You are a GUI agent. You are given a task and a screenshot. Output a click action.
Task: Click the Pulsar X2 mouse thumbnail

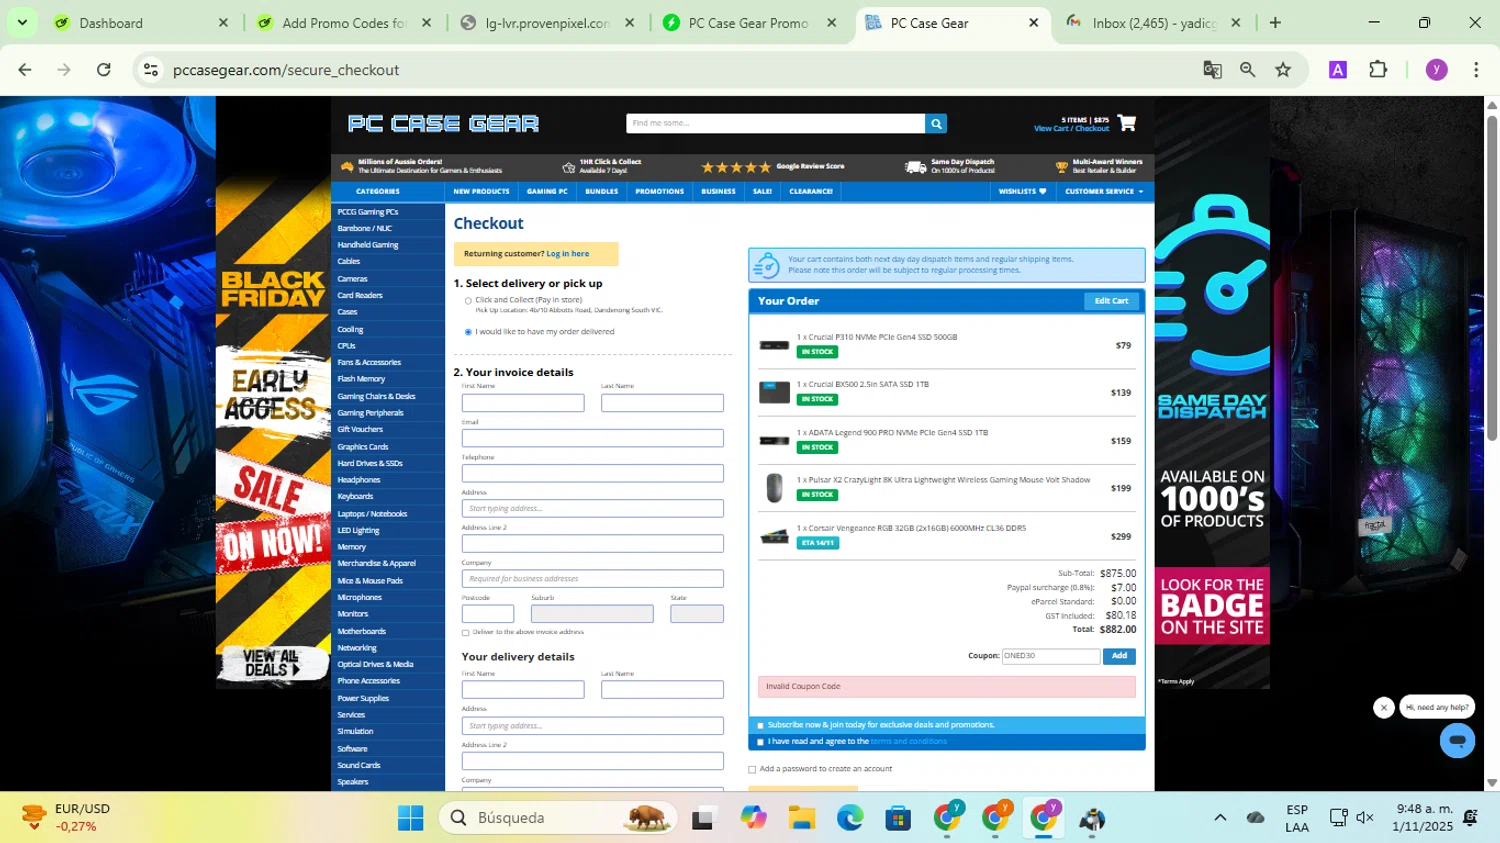(774, 488)
